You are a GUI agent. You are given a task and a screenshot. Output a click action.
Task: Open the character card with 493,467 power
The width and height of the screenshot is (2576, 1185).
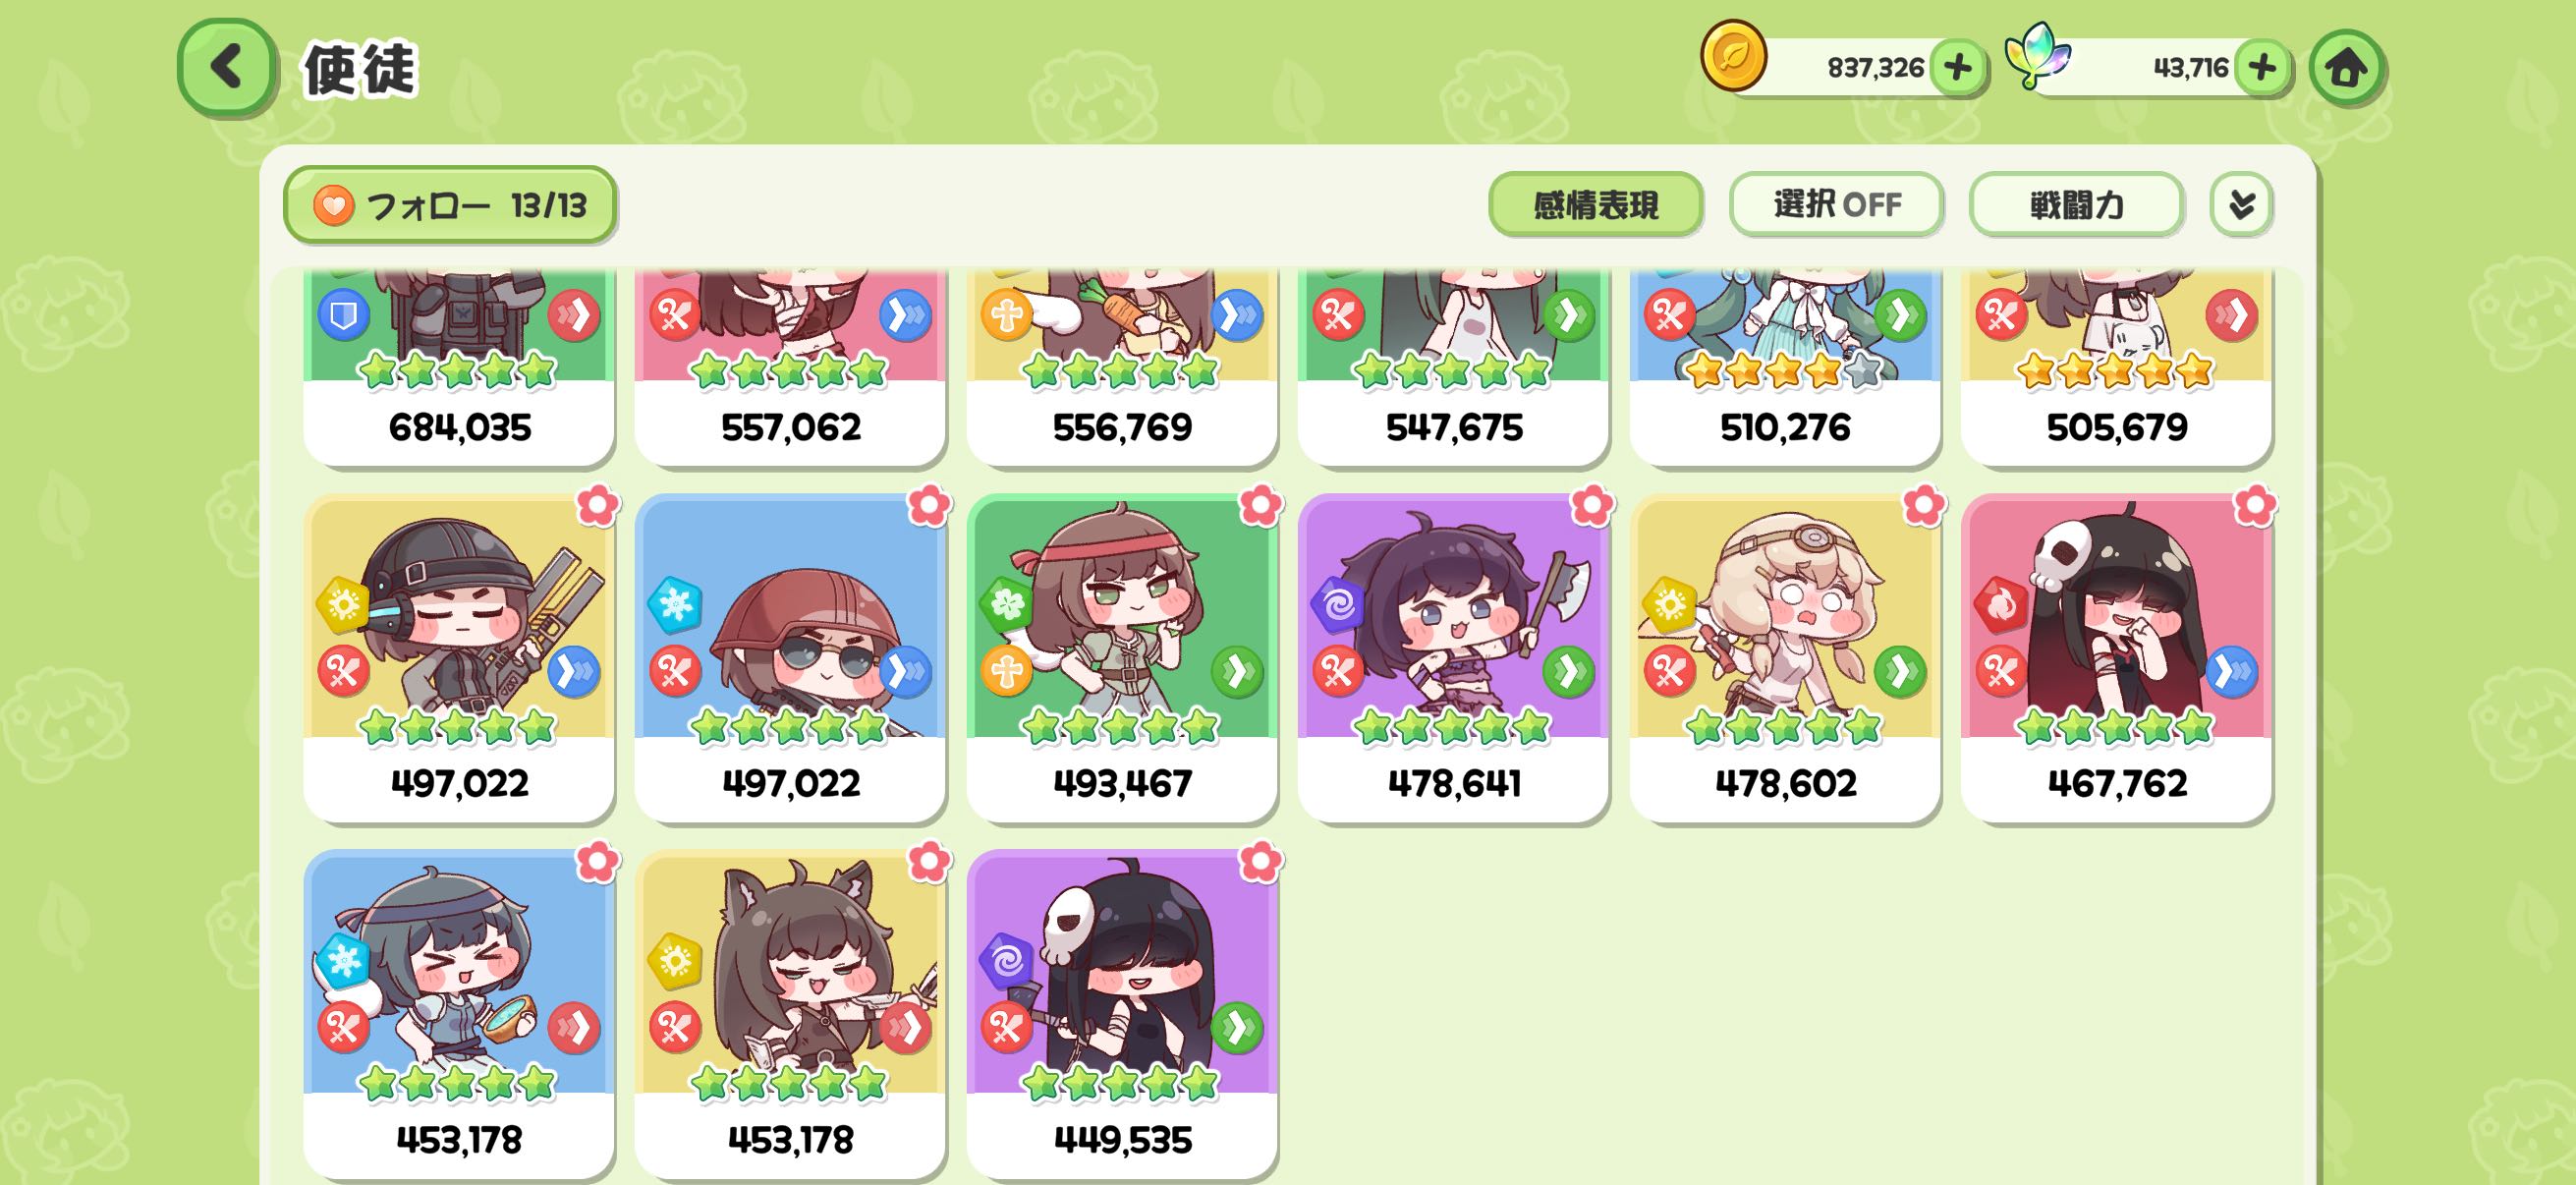click(x=1122, y=658)
